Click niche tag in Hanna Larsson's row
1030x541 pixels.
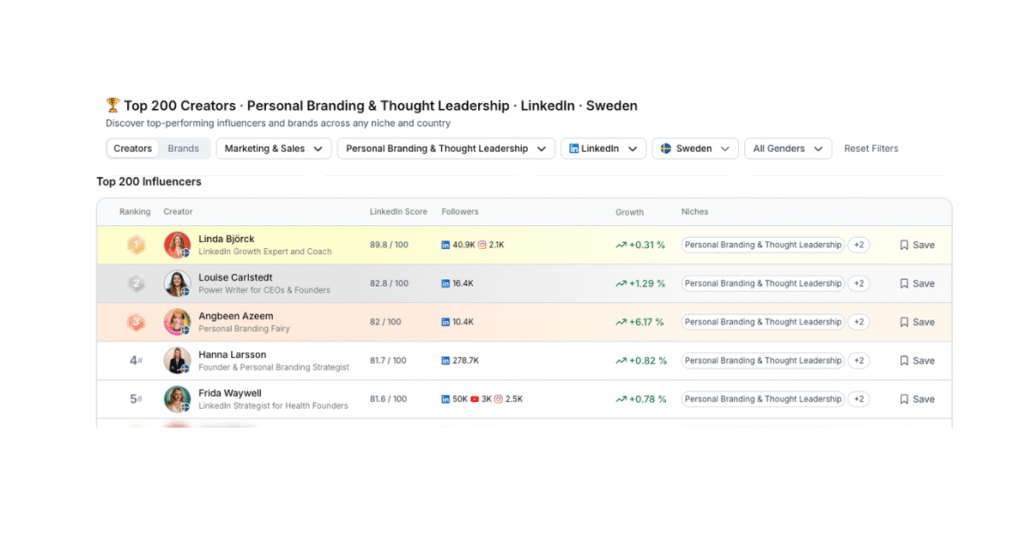pos(763,360)
